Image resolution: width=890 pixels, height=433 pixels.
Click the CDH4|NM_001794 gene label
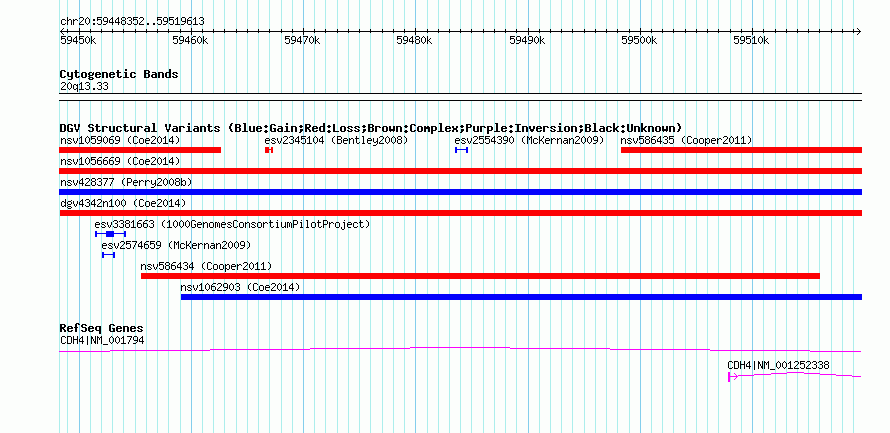pos(102,340)
